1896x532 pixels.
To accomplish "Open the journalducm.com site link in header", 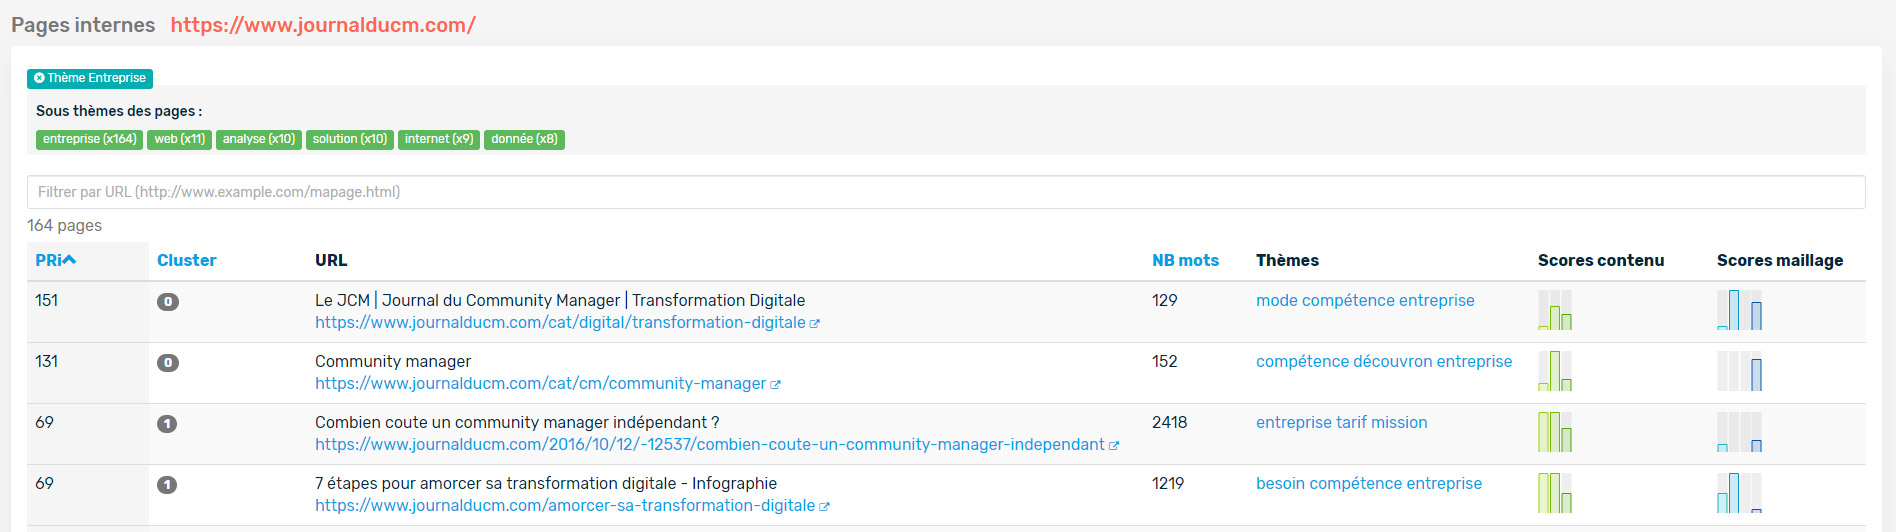I will tap(323, 25).
